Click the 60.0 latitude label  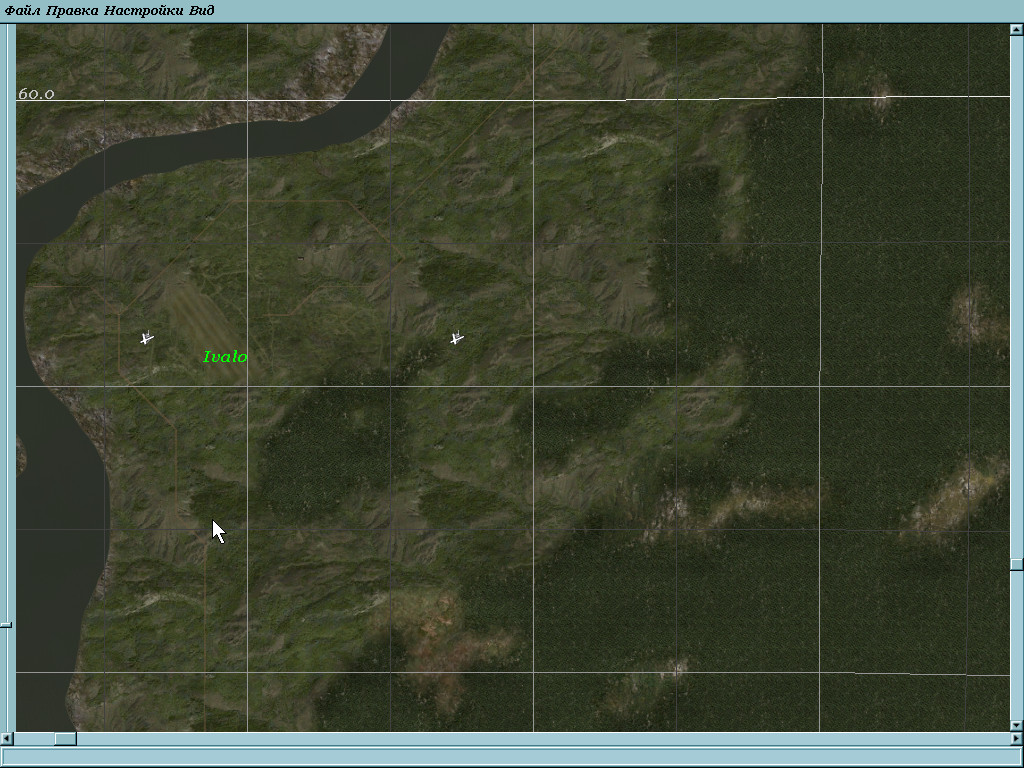[36, 94]
